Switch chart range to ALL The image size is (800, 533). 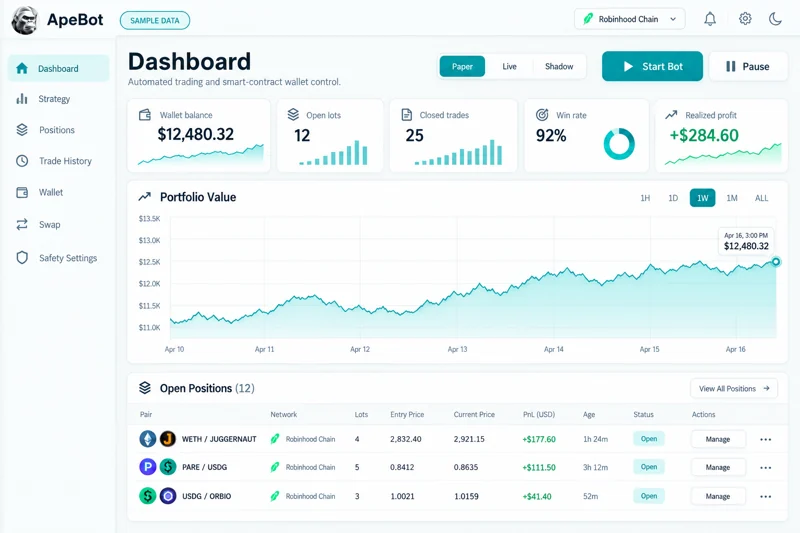coord(761,198)
